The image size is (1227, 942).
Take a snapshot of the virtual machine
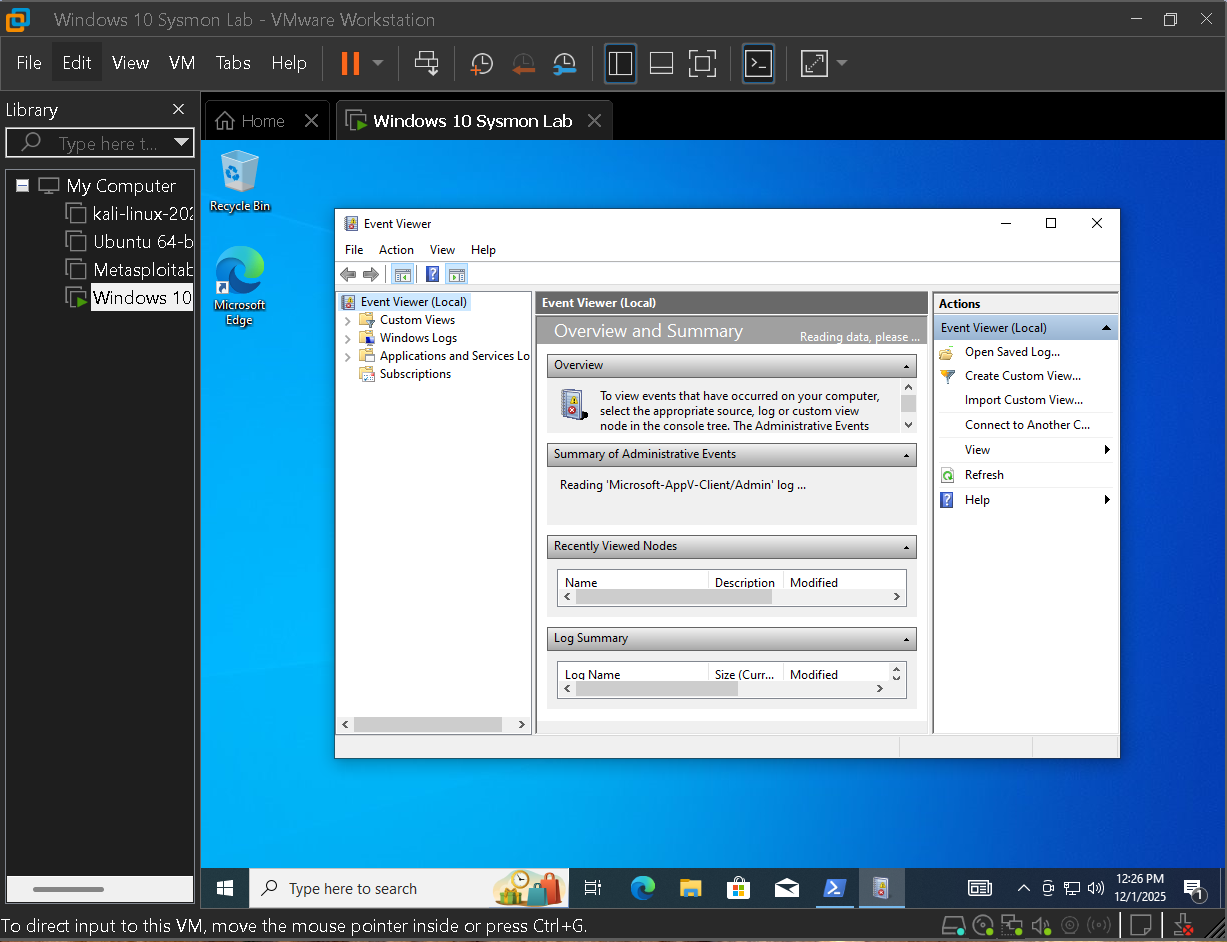tap(481, 63)
